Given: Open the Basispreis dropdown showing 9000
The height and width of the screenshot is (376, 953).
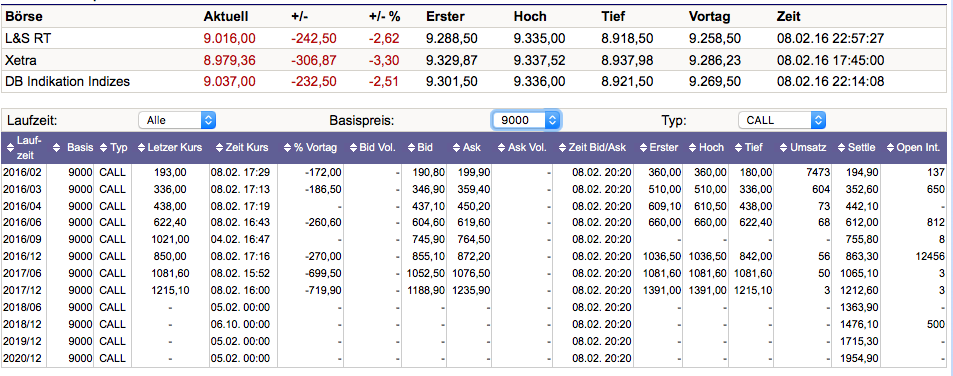Looking at the screenshot, I should (x=526, y=120).
